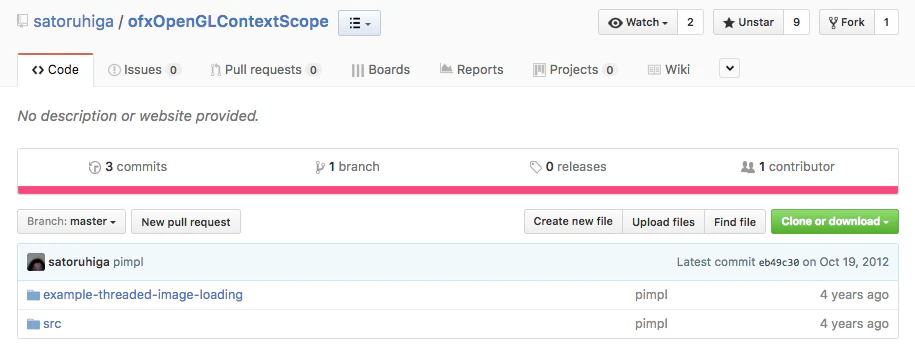
Task: Click the example-threaded-image-loading folder icon
Action: tap(33, 295)
